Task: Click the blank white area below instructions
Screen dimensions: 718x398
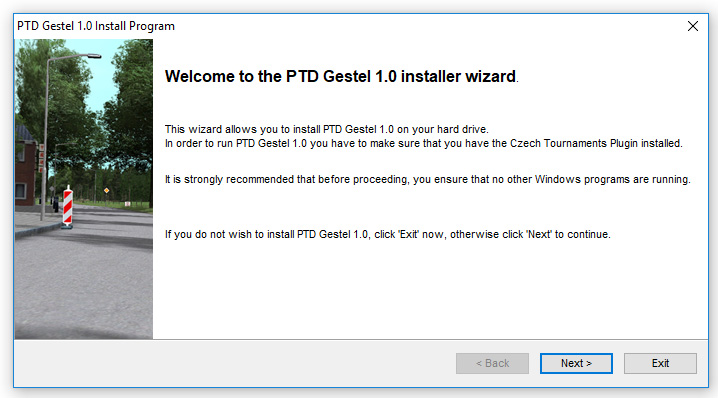Action: pos(430,291)
